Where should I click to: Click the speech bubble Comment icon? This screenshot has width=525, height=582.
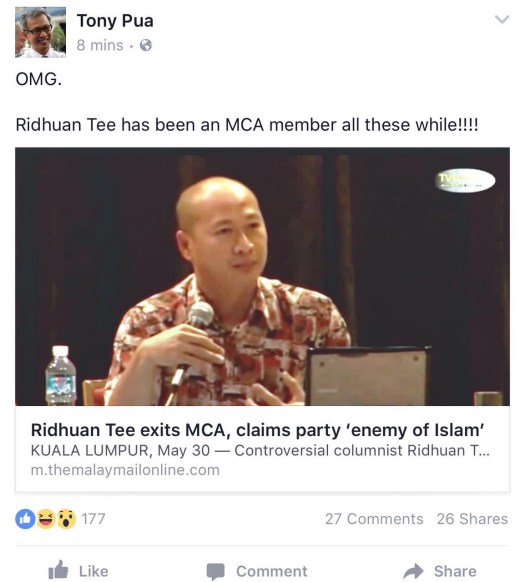pyautogui.click(x=216, y=572)
